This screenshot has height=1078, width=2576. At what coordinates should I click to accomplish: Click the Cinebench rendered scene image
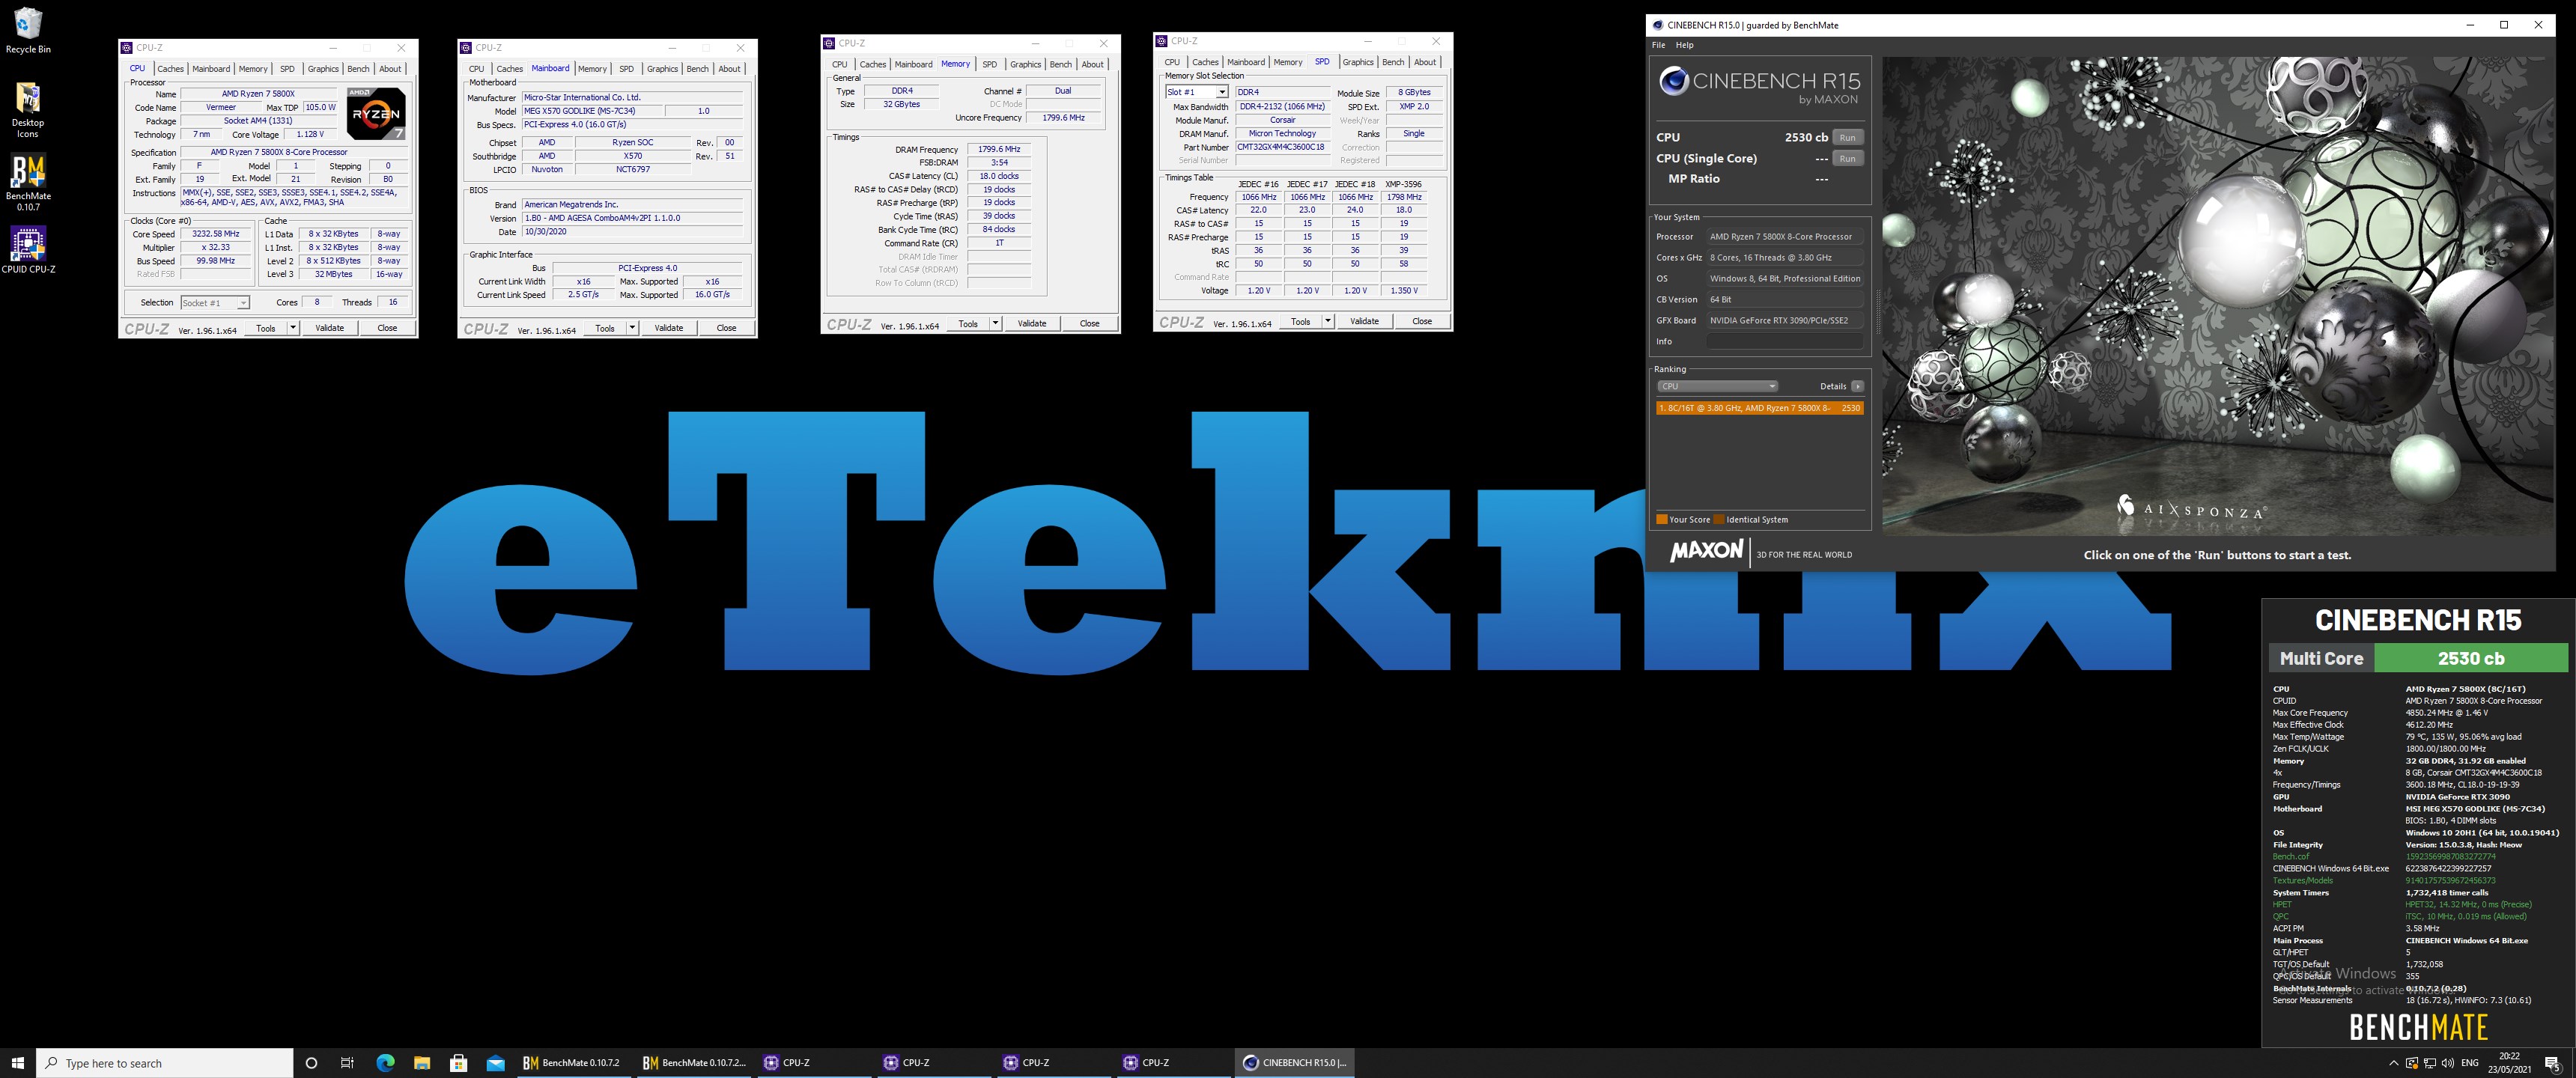click(2218, 295)
